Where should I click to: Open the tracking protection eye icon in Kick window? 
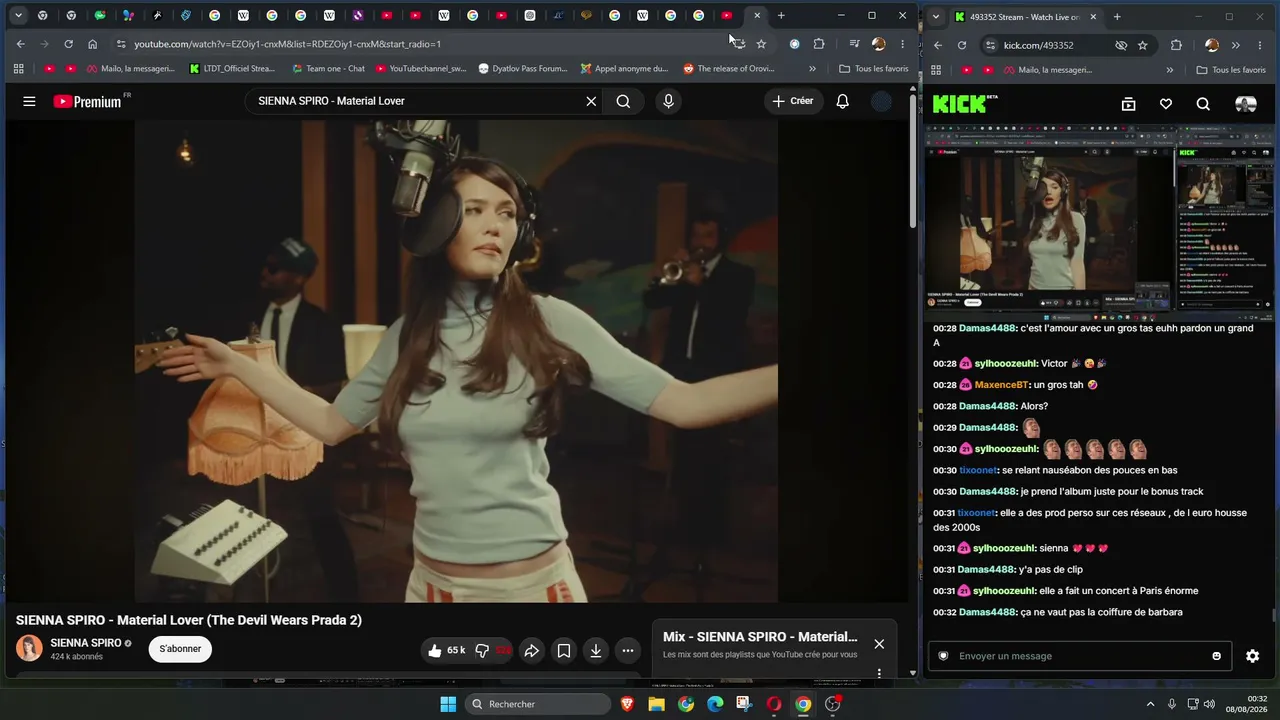[1121, 45]
